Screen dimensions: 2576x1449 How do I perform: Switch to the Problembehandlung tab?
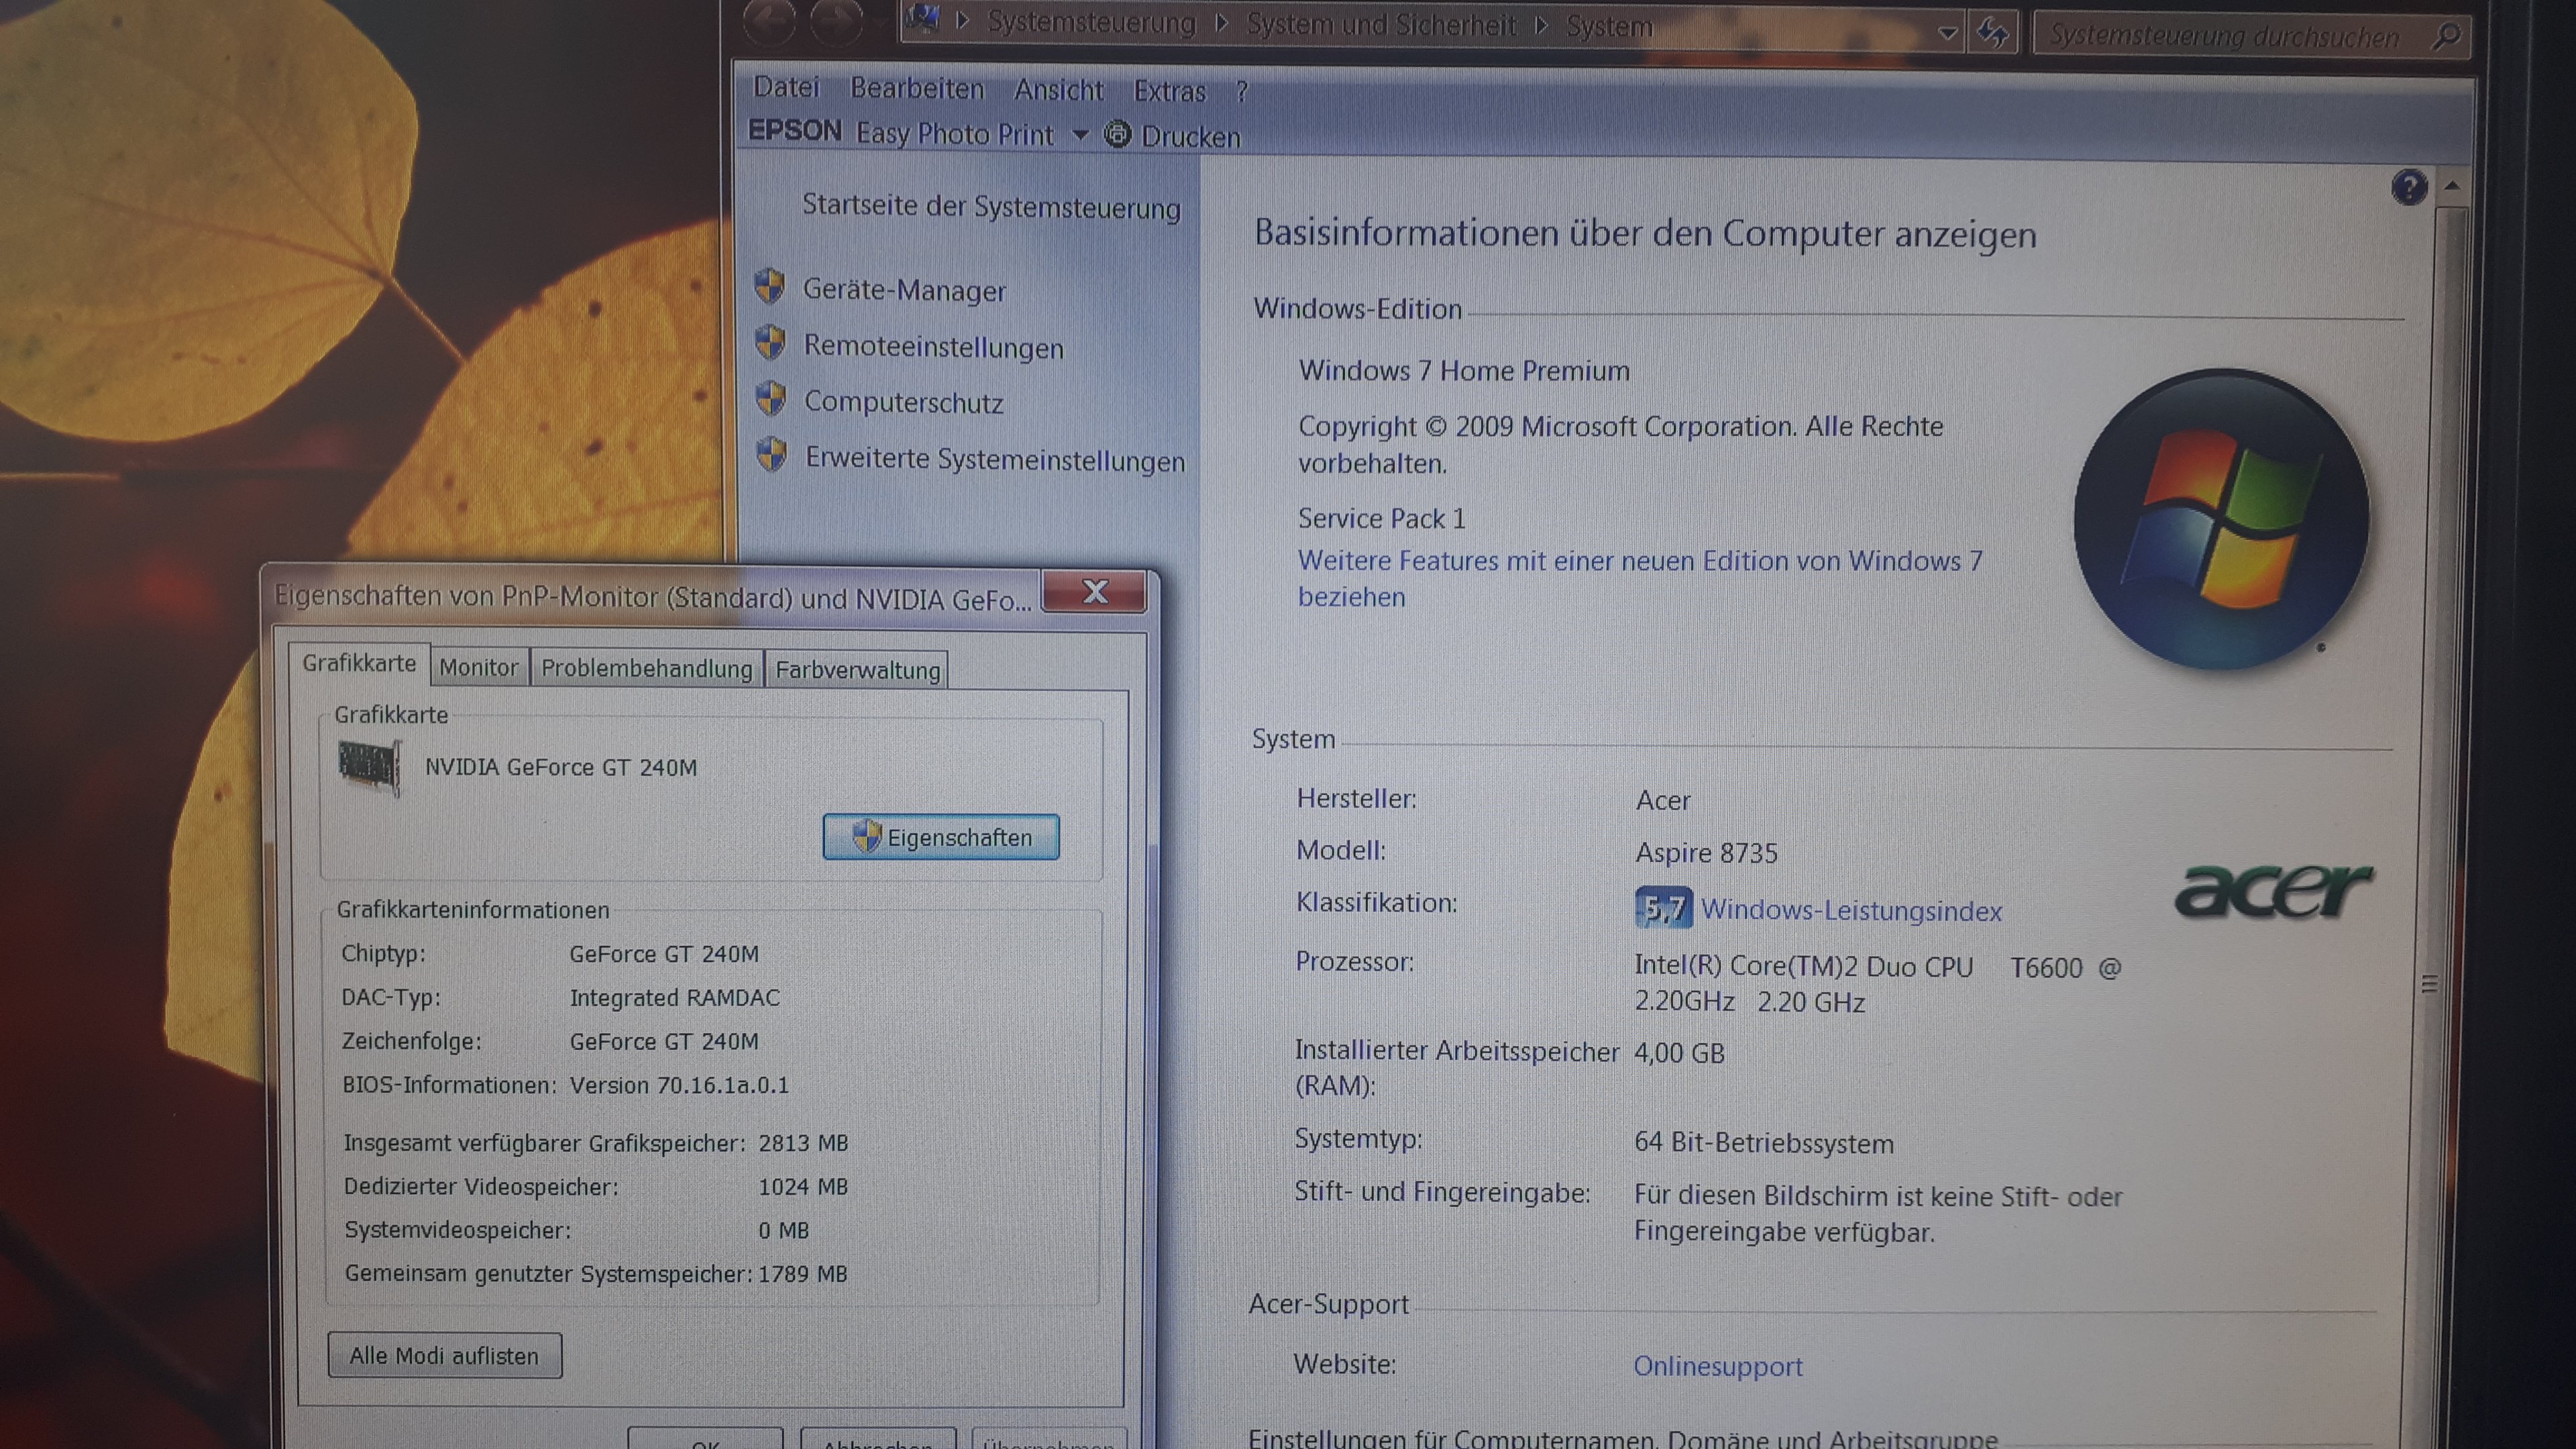646,669
